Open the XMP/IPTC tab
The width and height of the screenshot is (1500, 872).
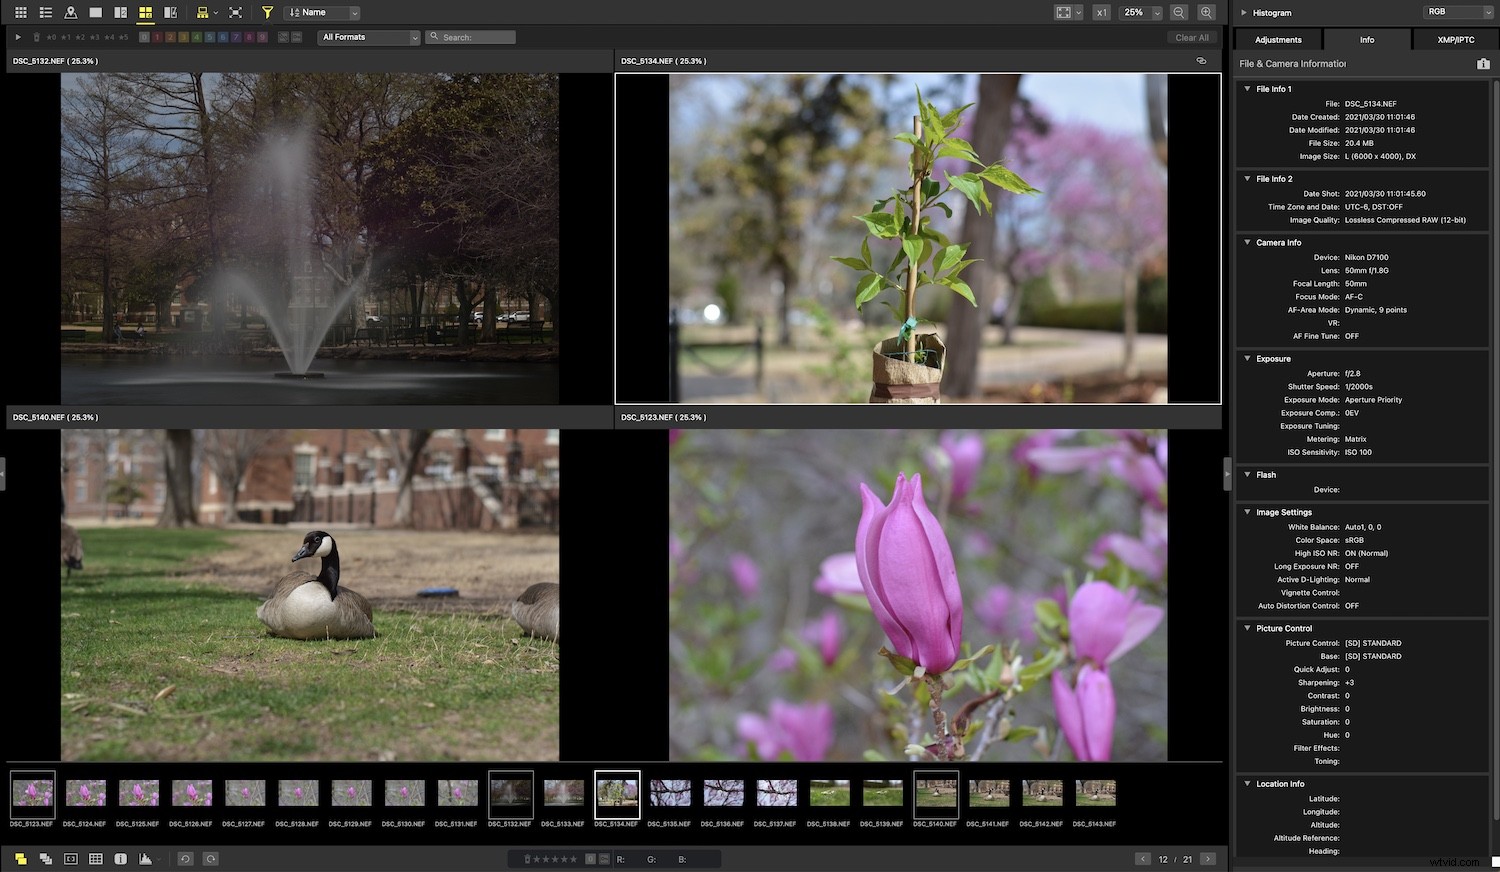click(1456, 40)
